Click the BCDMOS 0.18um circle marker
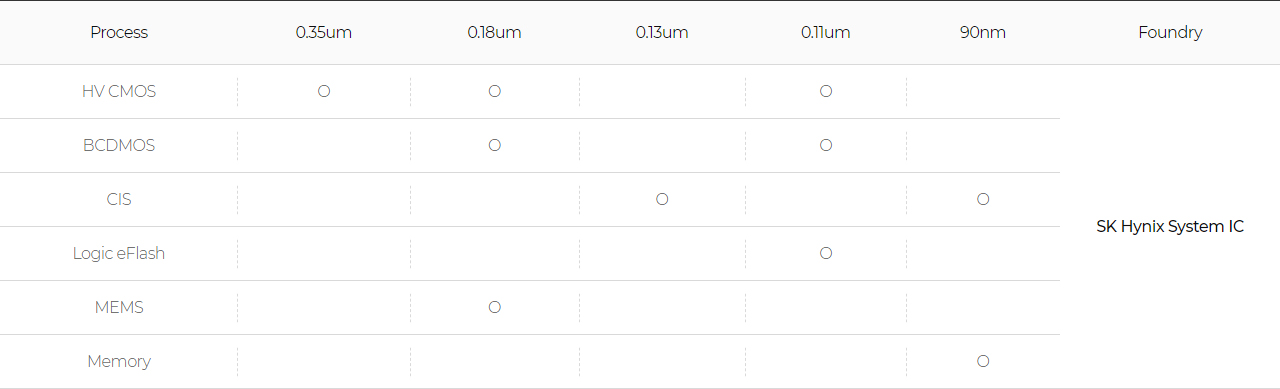This screenshot has width=1280, height=389. click(x=494, y=145)
